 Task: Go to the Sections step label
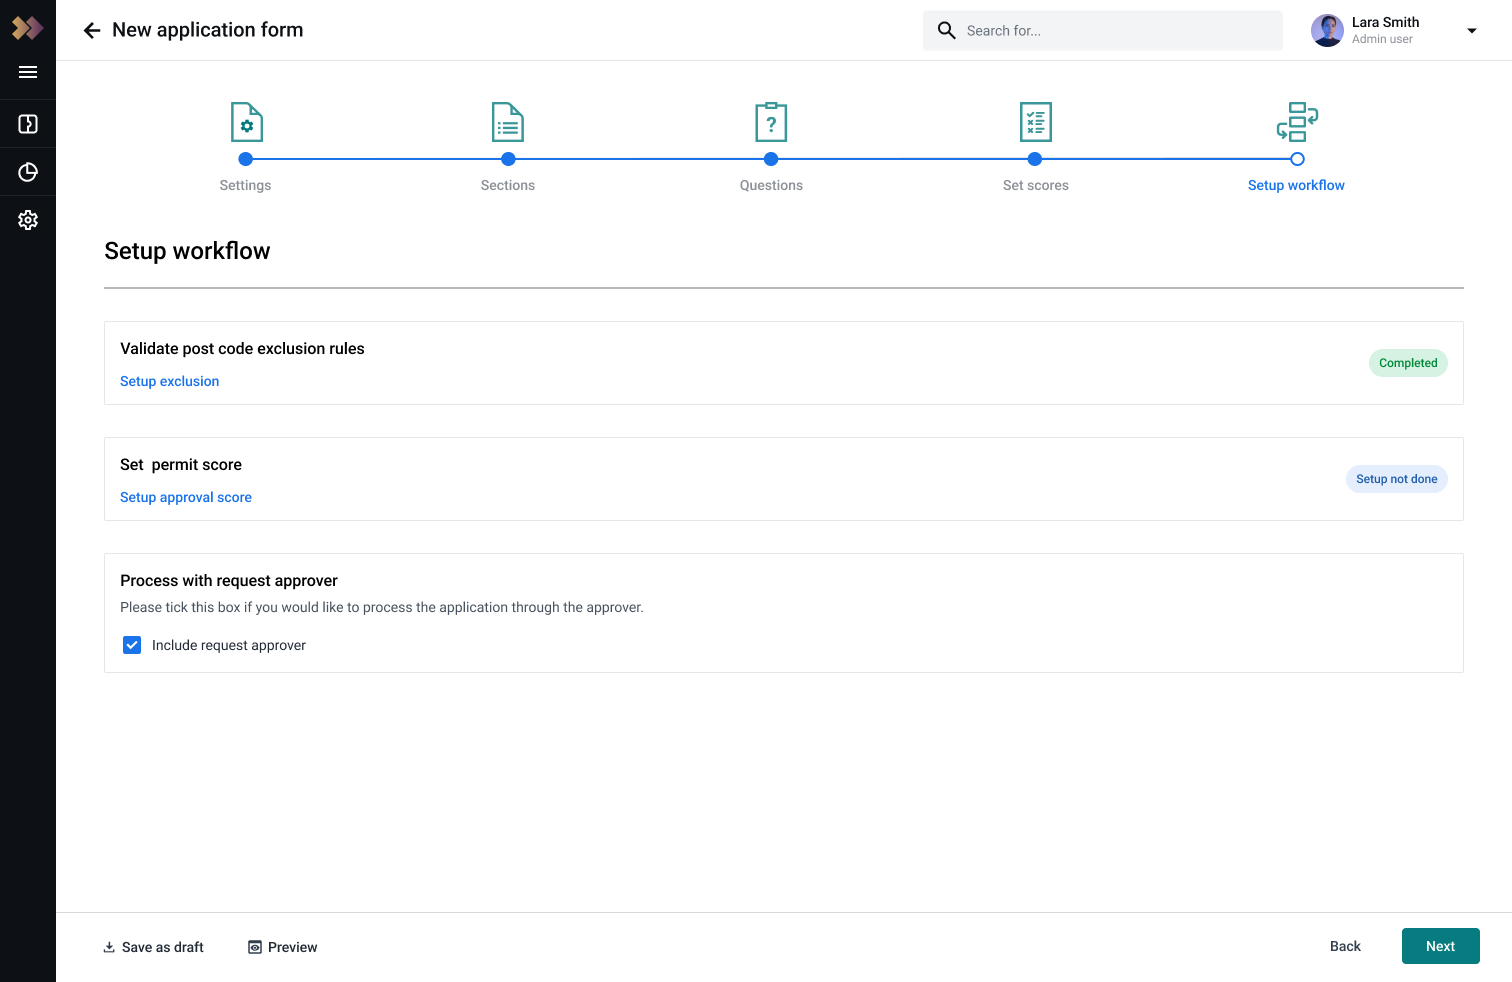pos(508,185)
